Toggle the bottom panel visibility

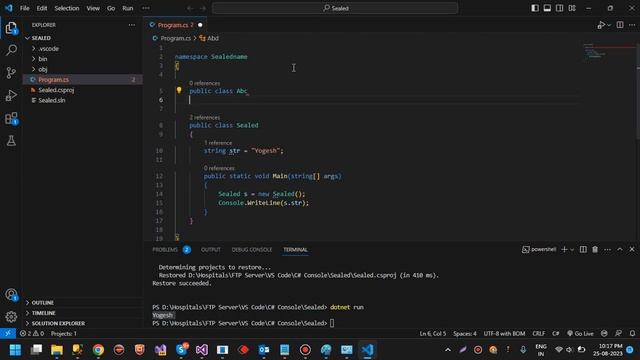547,8
